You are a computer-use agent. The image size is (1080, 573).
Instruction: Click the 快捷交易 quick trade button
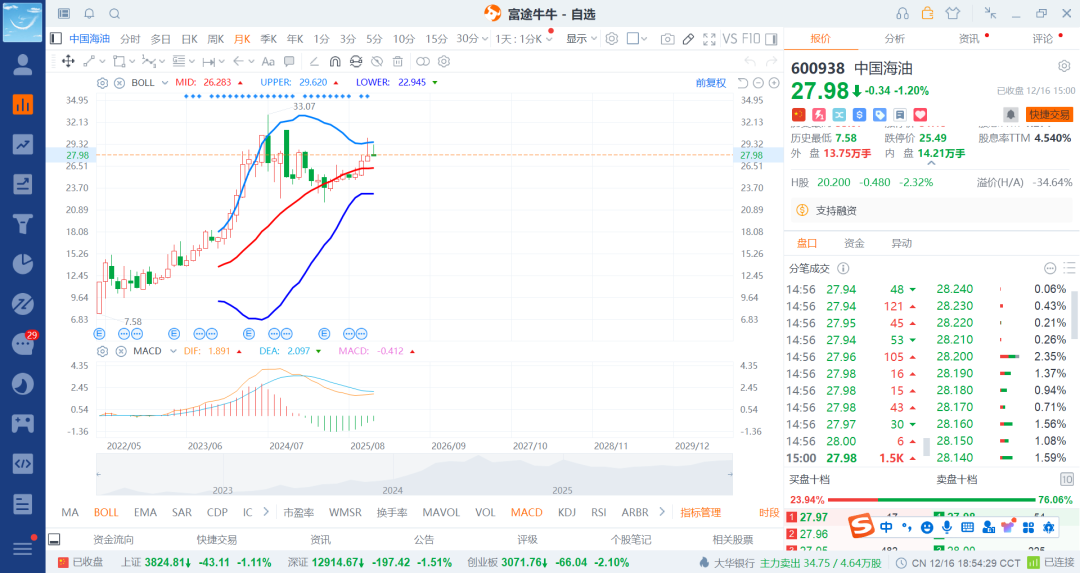click(1049, 114)
